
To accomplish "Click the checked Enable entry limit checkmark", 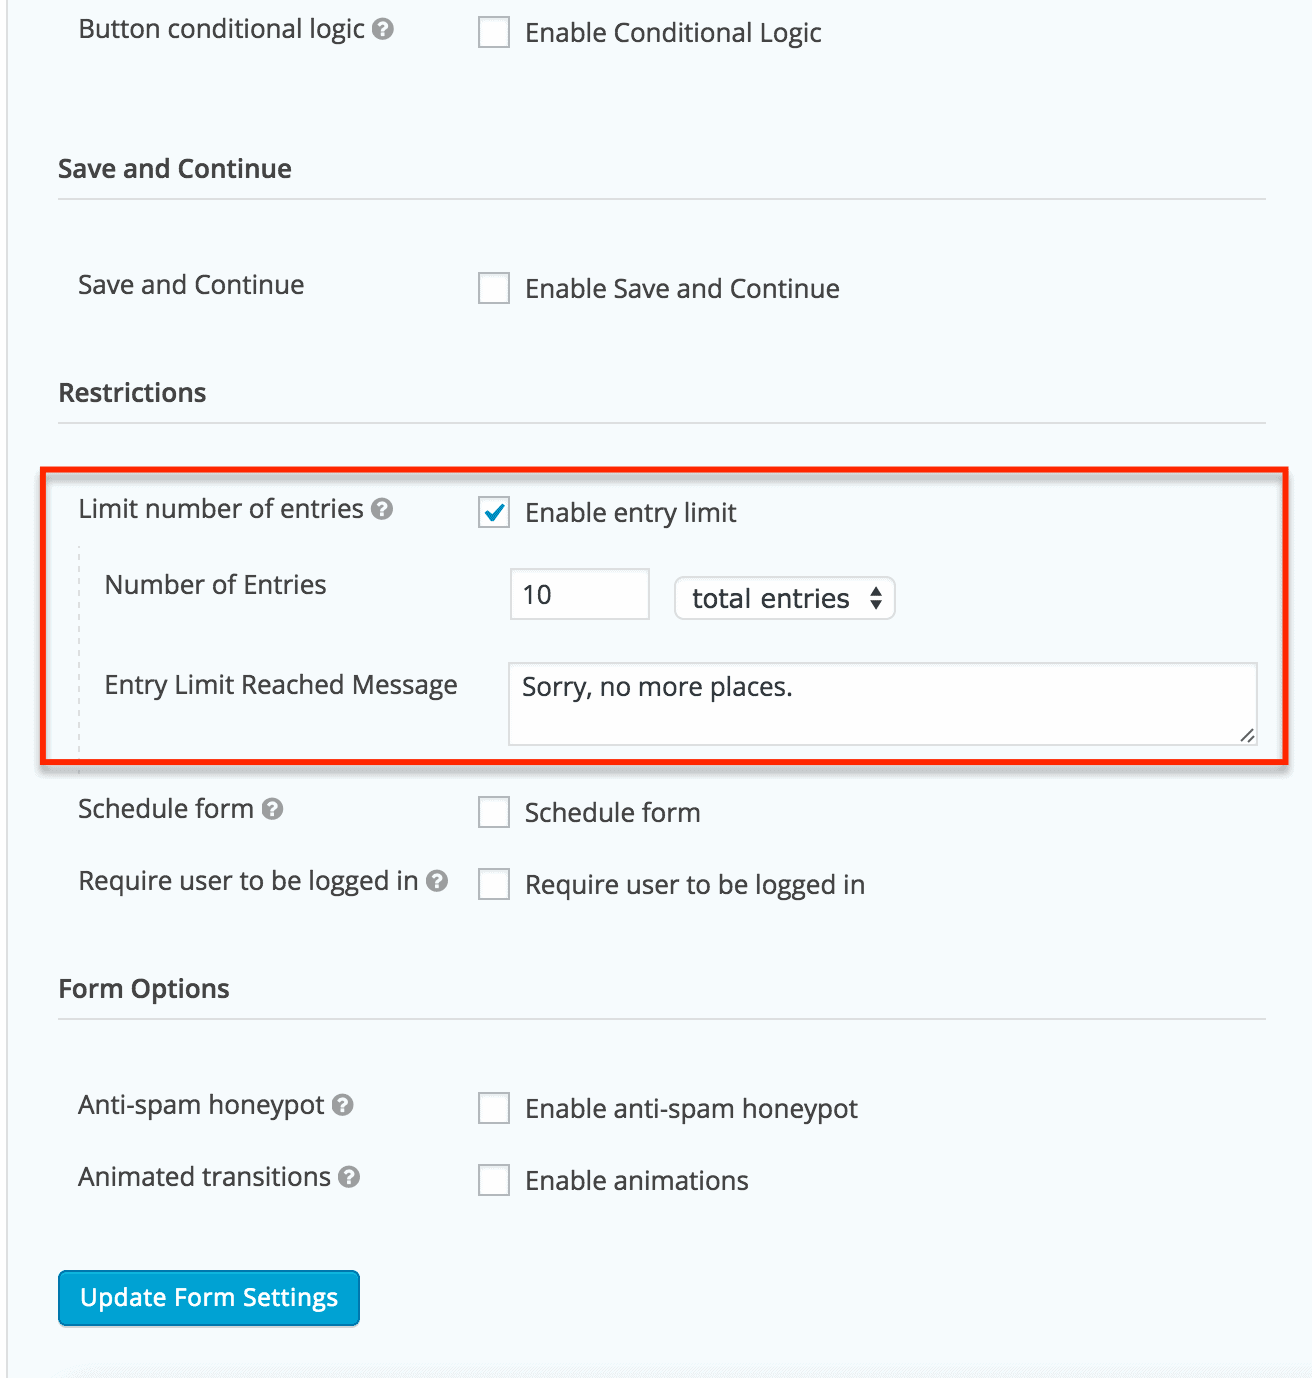I will click(493, 512).
